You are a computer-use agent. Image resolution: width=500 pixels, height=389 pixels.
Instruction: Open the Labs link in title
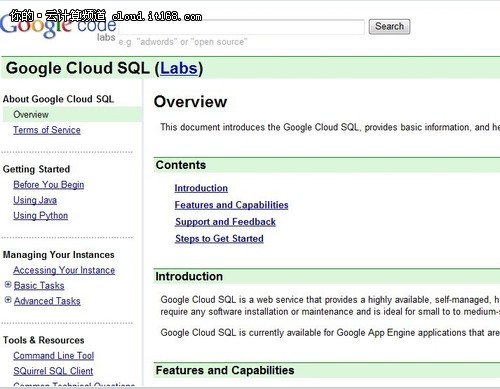(179, 68)
